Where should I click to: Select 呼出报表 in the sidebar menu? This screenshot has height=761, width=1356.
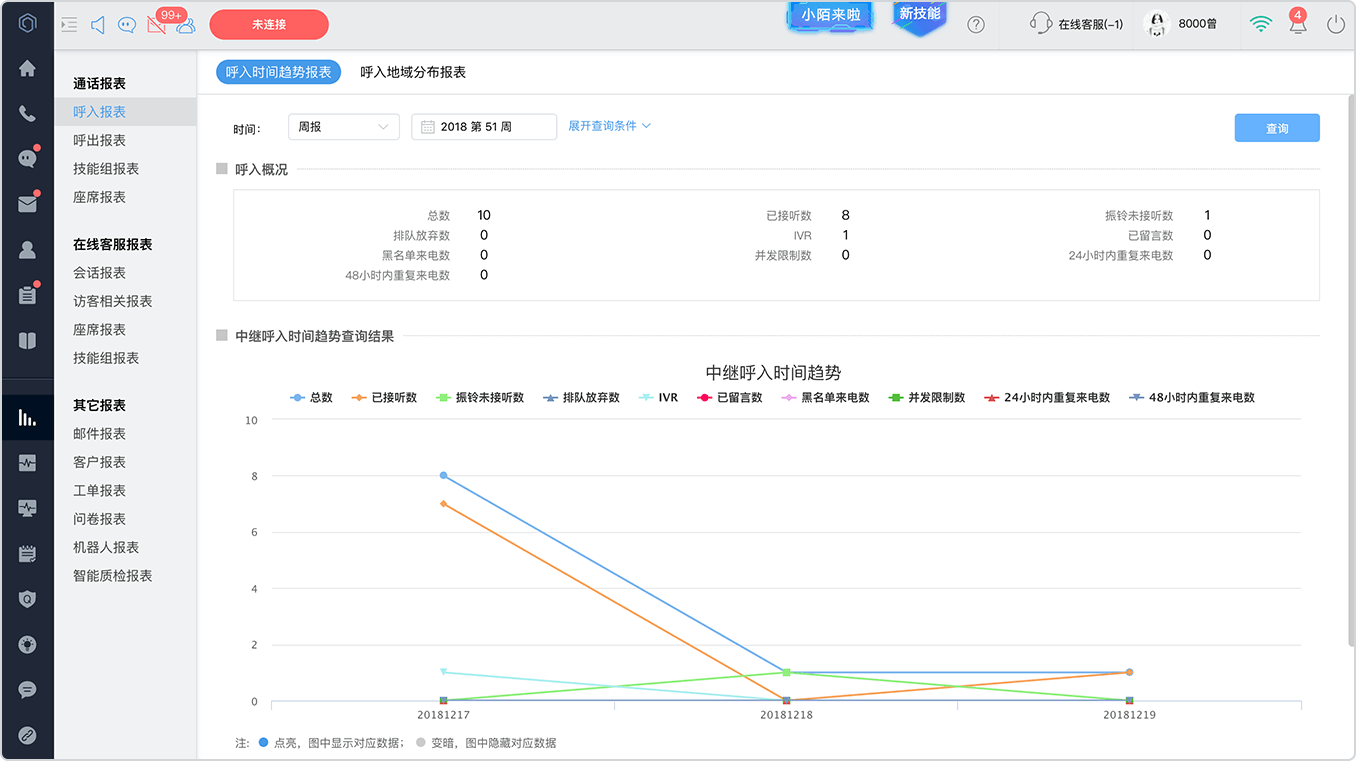tap(99, 140)
